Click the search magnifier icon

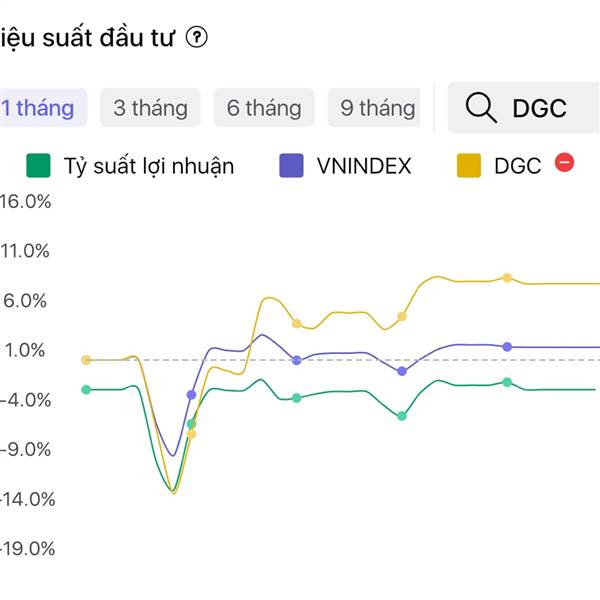click(x=481, y=108)
